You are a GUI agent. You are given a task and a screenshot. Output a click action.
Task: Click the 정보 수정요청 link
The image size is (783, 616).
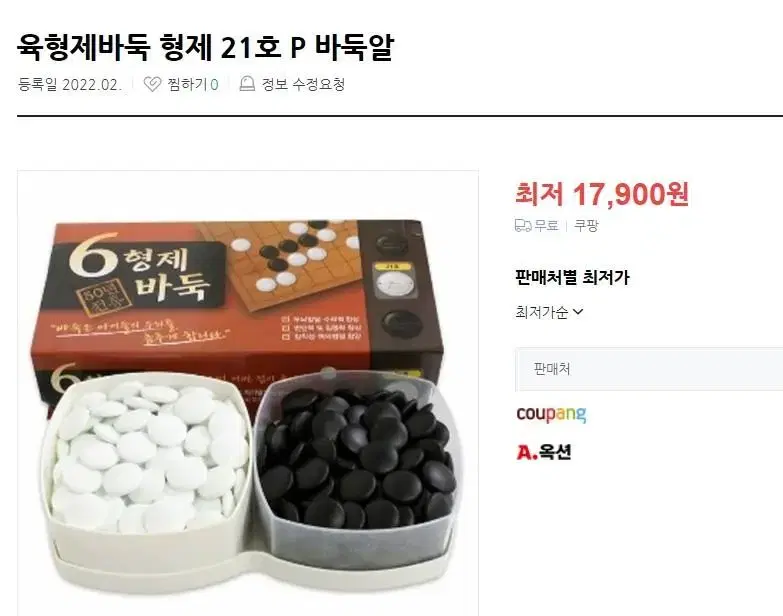pyautogui.click(x=303, y=84)
